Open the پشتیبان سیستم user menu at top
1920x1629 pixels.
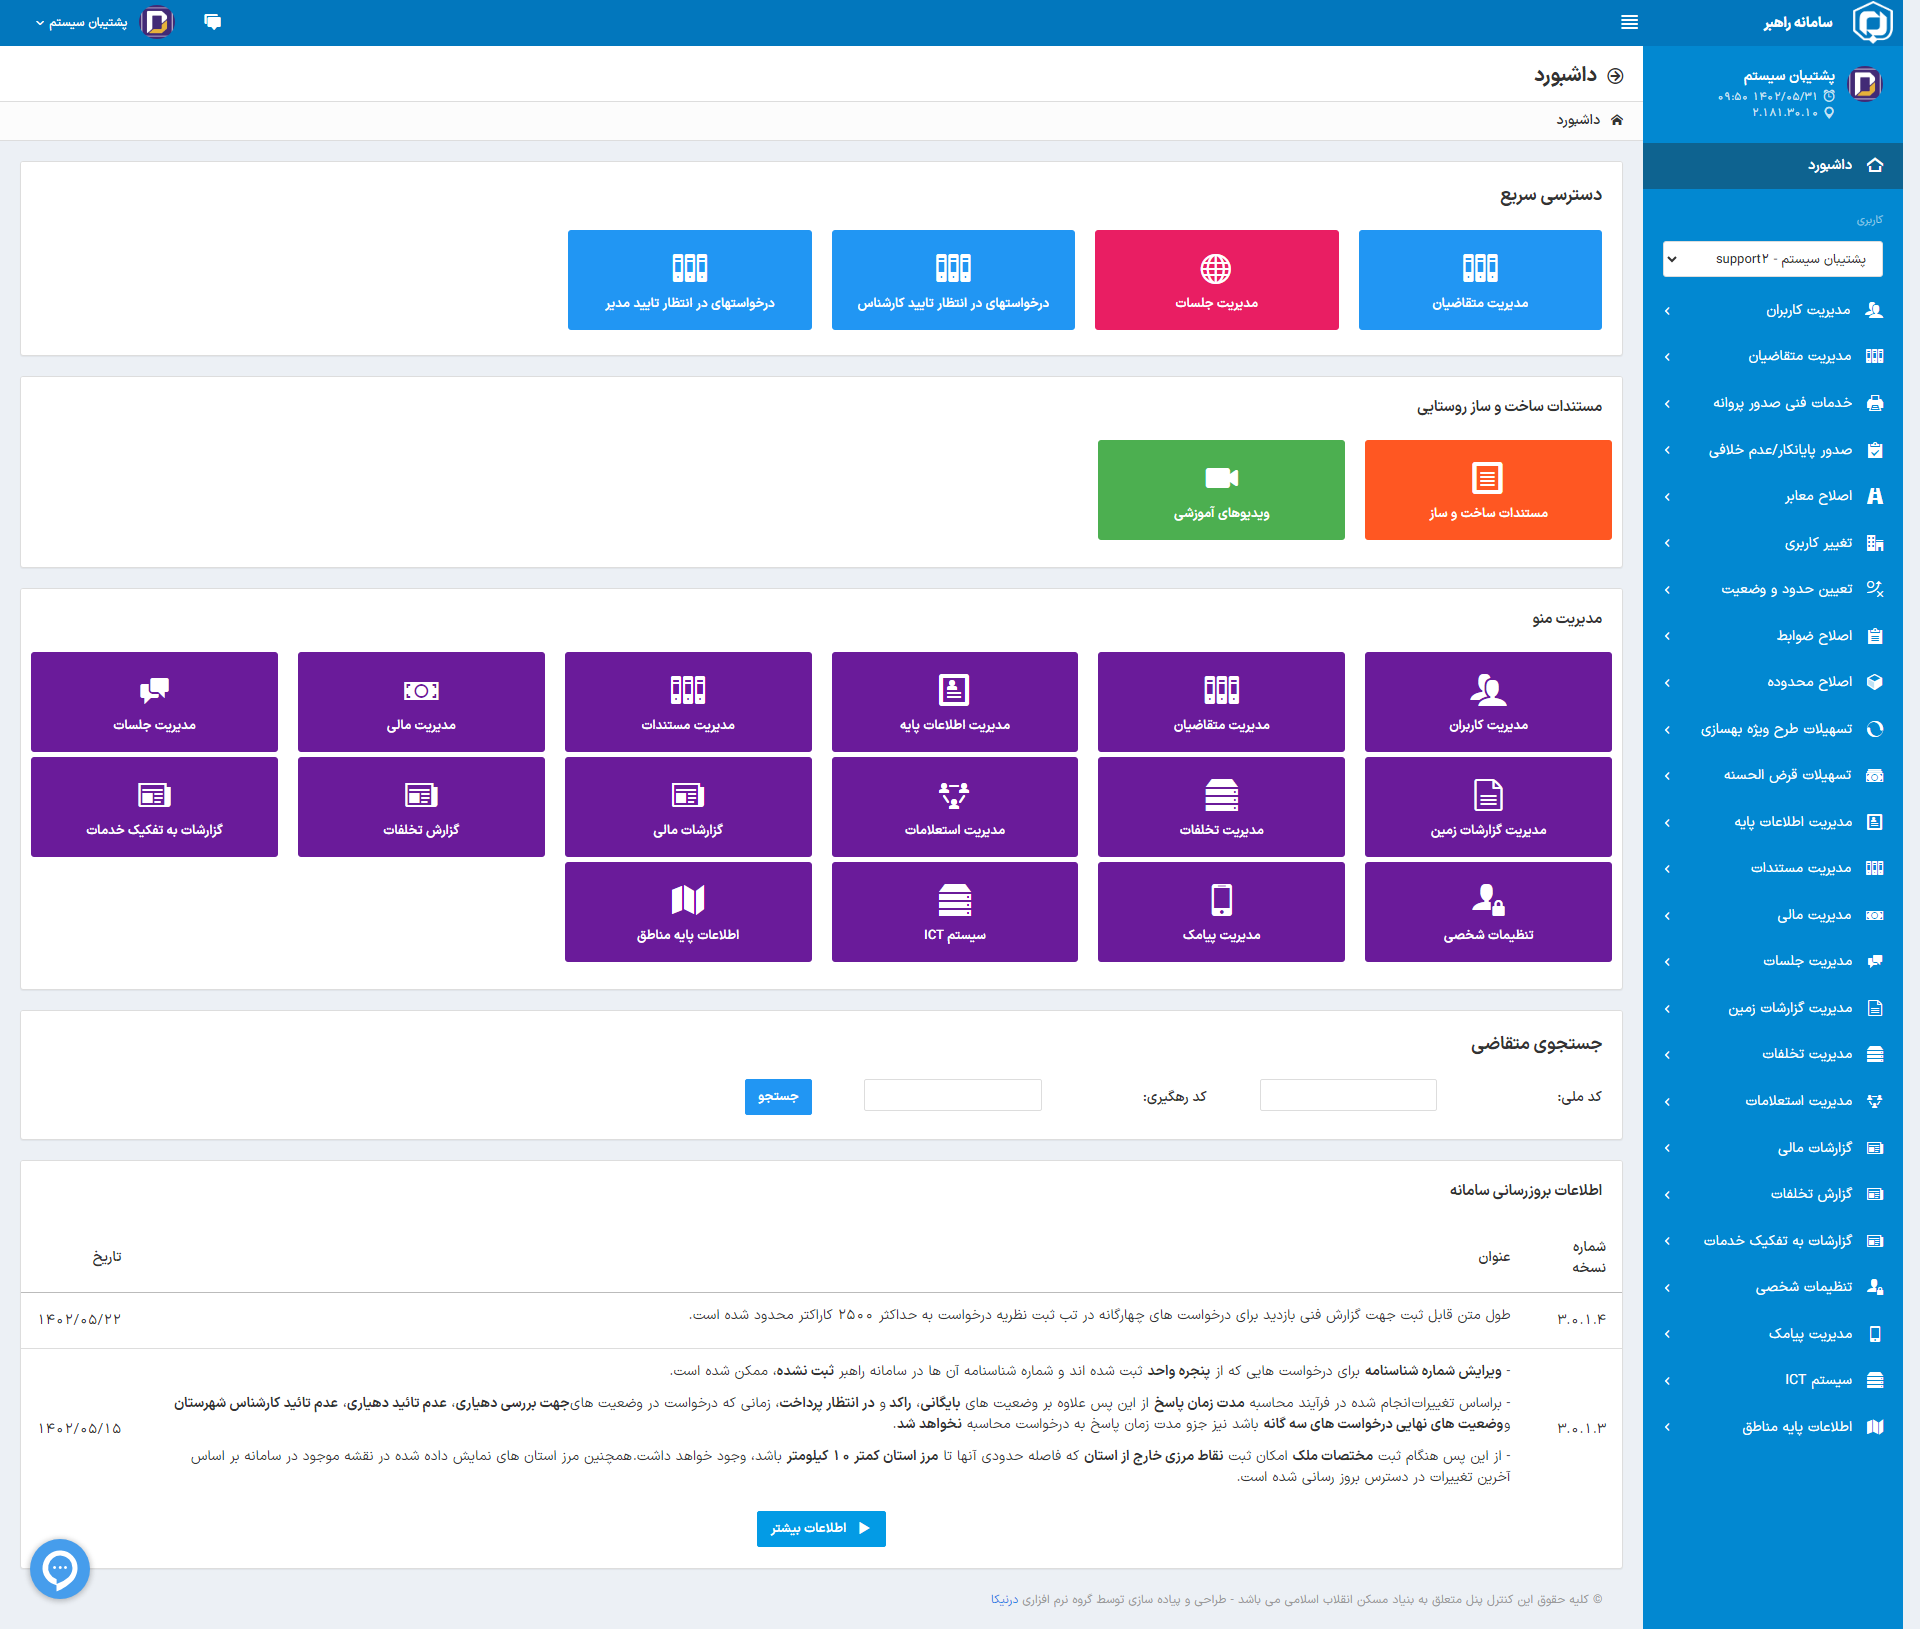[x=88, y=22]
